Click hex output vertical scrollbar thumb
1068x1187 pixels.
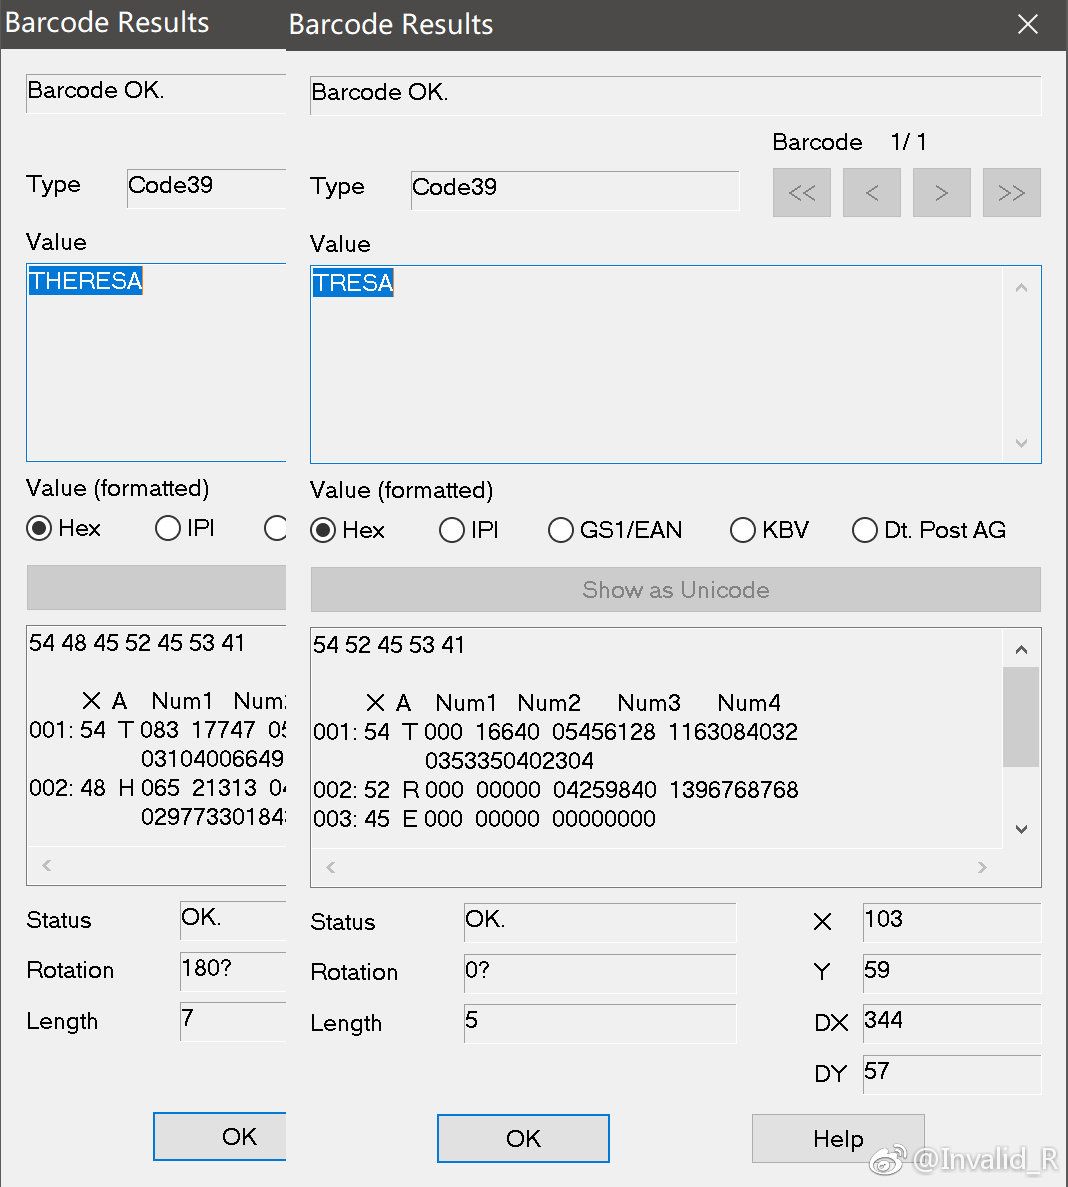point(1021,717)
